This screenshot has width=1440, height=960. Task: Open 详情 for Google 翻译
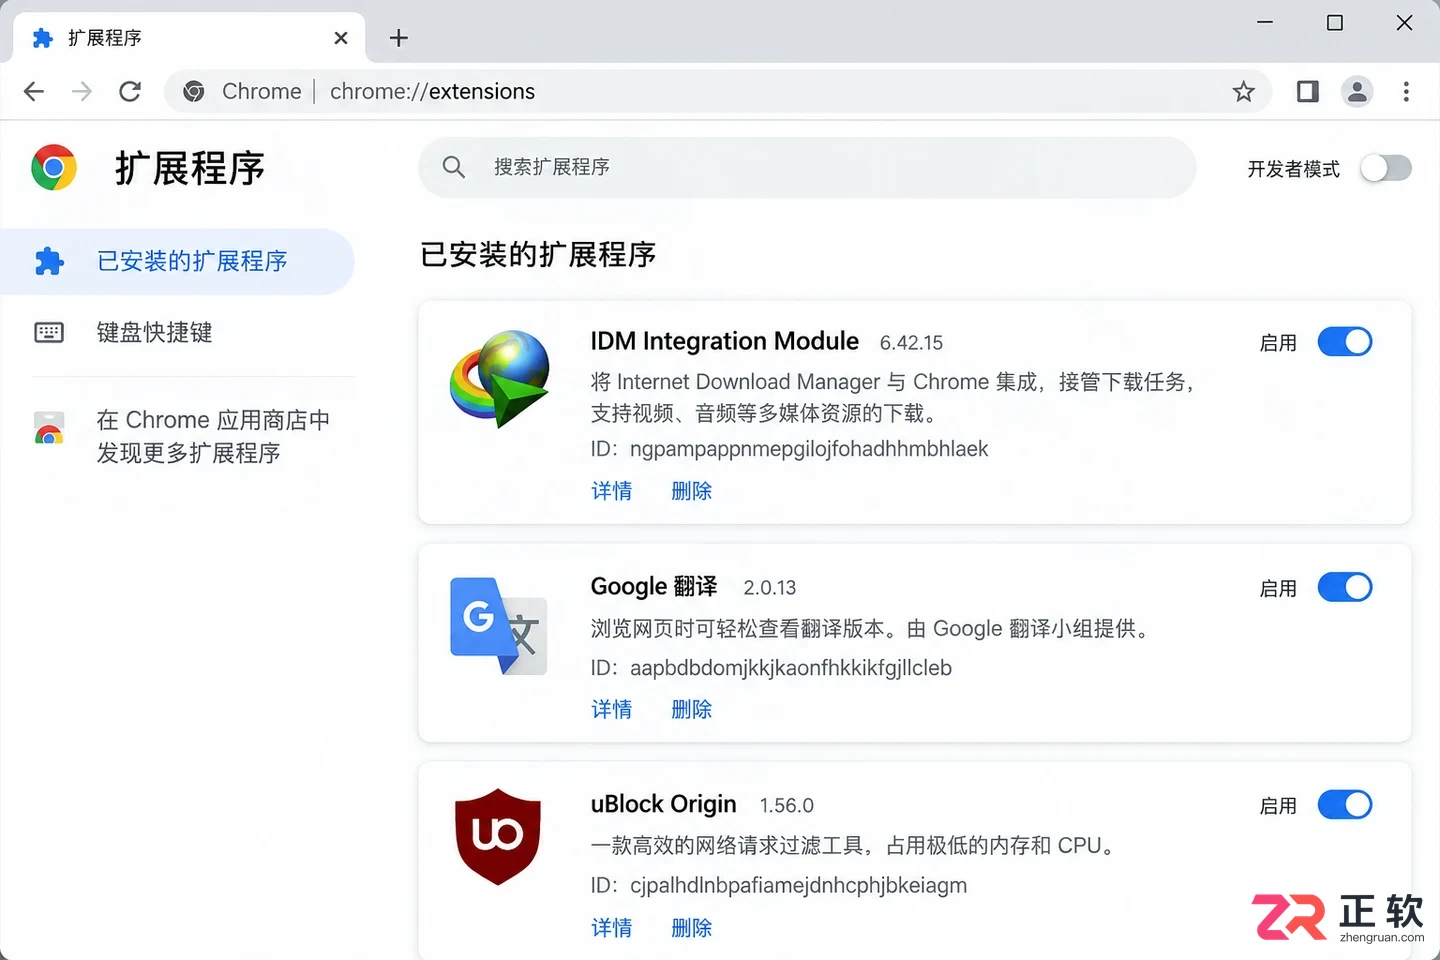click(612, 709)
